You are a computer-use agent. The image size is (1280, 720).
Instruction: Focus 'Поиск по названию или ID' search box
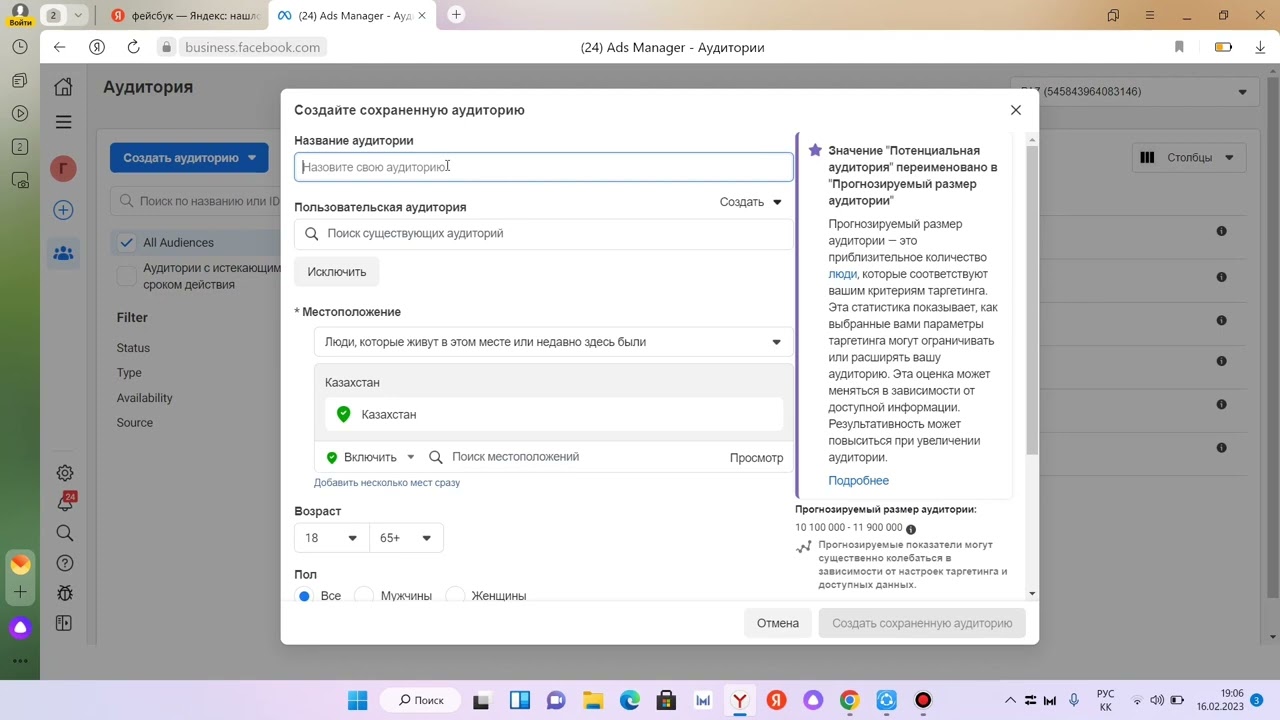[x=197, y=201]
